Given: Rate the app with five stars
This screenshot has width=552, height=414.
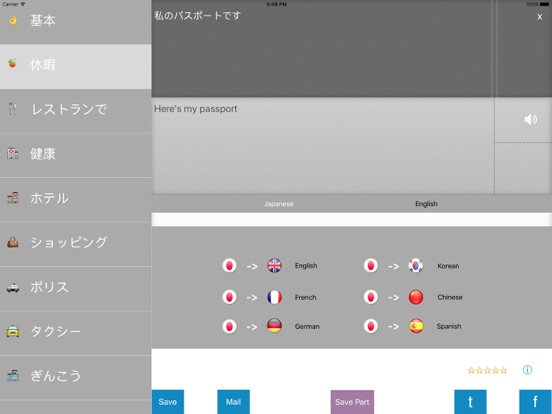Looking at the screenshot, I should [x=487, y=370].
